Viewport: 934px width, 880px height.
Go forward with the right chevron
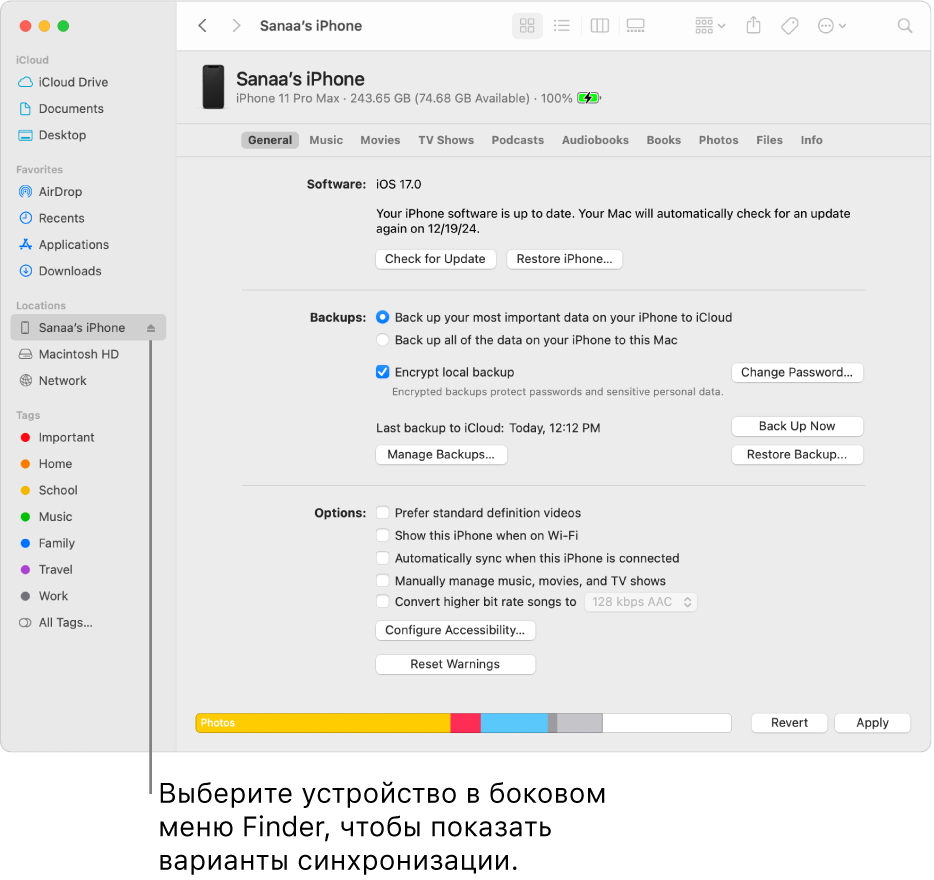pos(236,26)
